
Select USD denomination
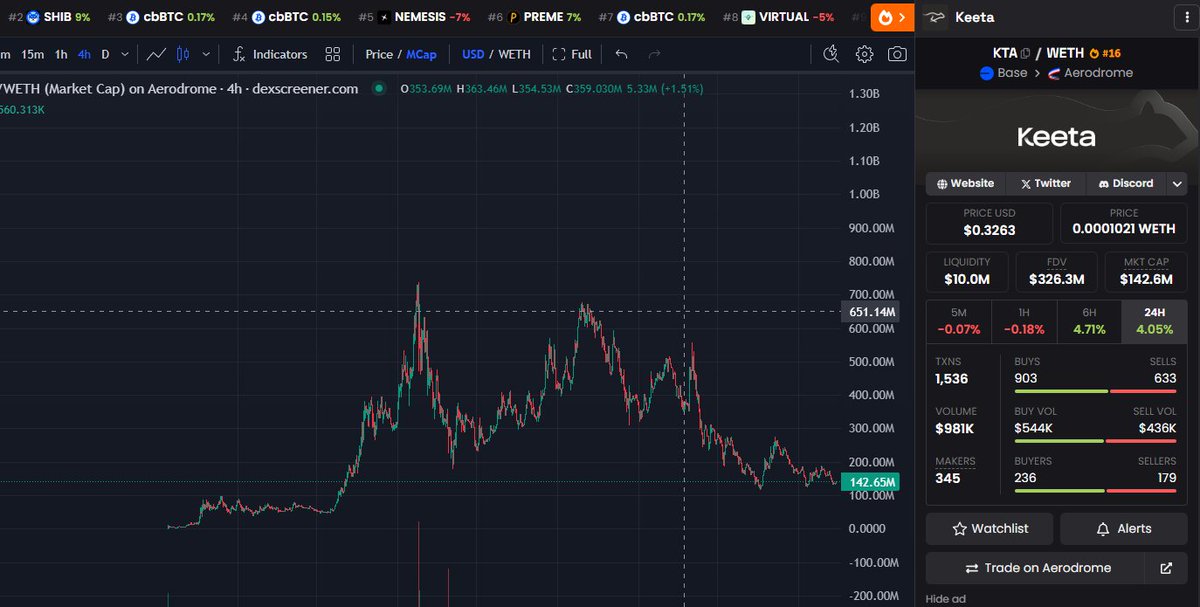[472, 54]
